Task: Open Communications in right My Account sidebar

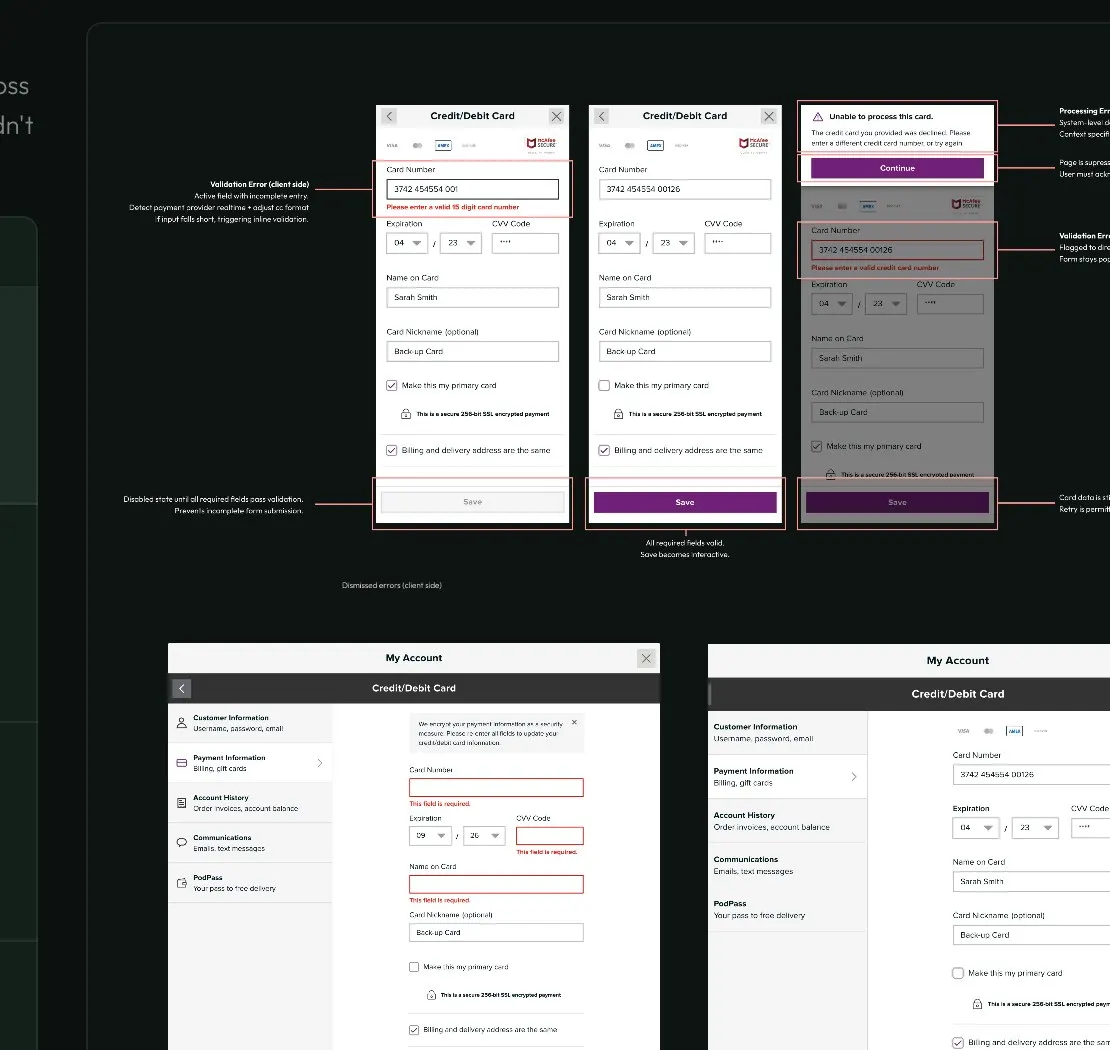Action: [788, 865]
